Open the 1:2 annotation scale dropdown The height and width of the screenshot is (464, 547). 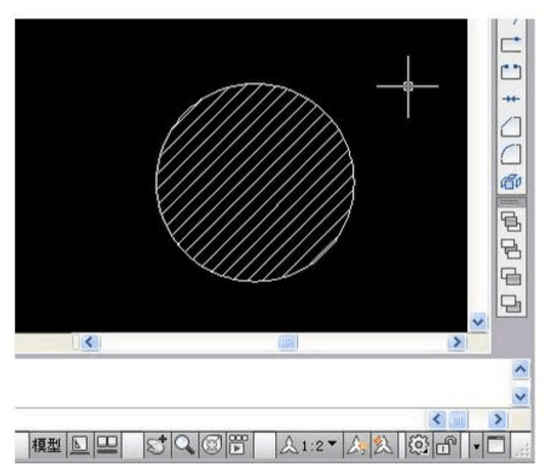[308, 446]
